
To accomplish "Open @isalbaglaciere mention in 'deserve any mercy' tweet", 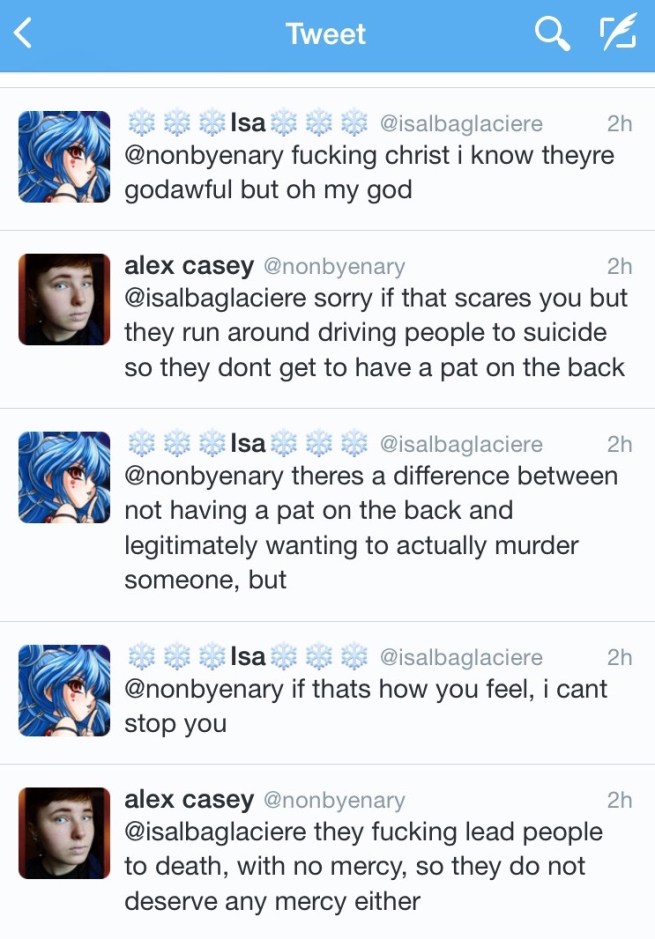I will click(x=215, y=832).
